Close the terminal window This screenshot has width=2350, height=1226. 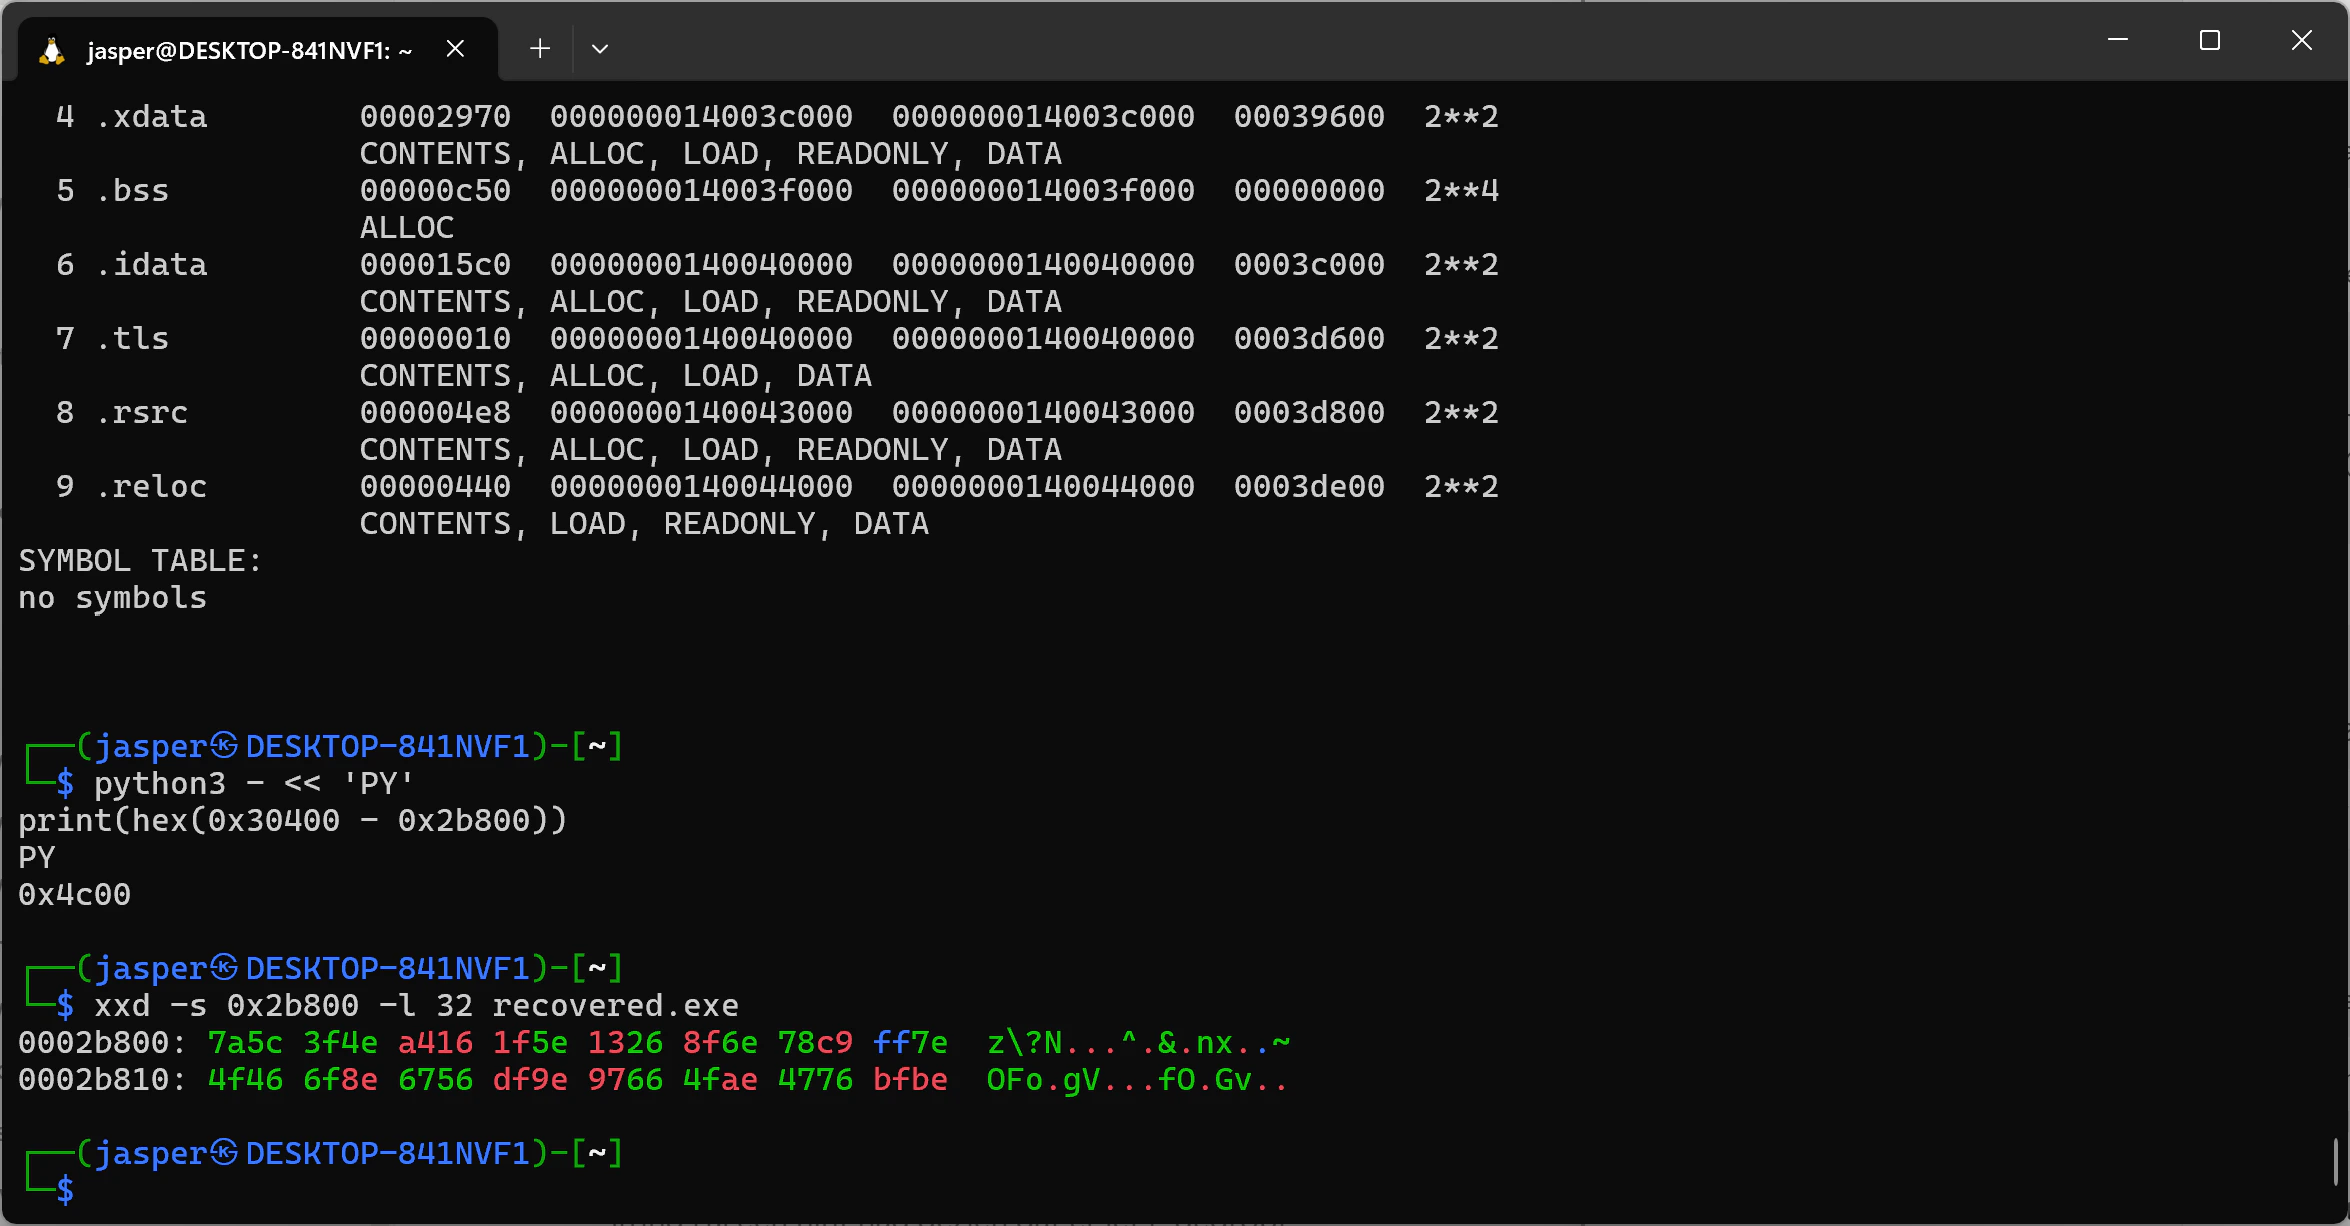[x=2302, y=40]
